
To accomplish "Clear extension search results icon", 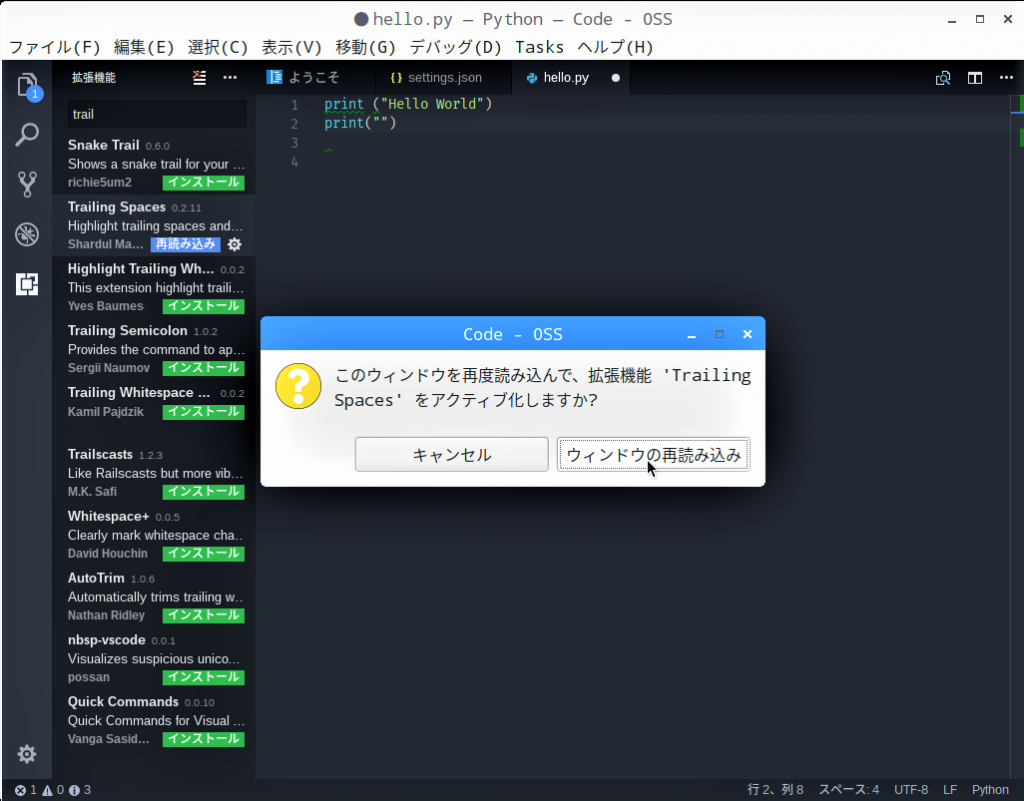I will tap(199, 78).
